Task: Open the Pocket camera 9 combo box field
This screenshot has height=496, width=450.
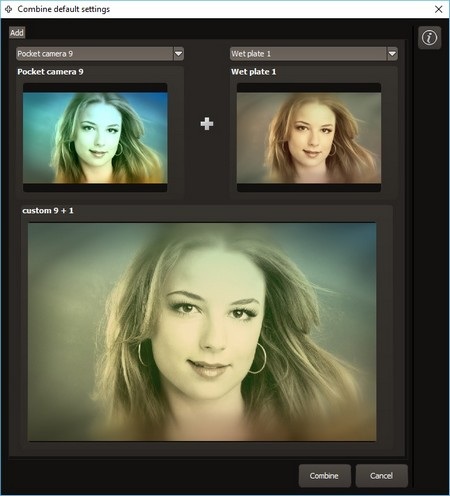Action: tap(100, 54)
